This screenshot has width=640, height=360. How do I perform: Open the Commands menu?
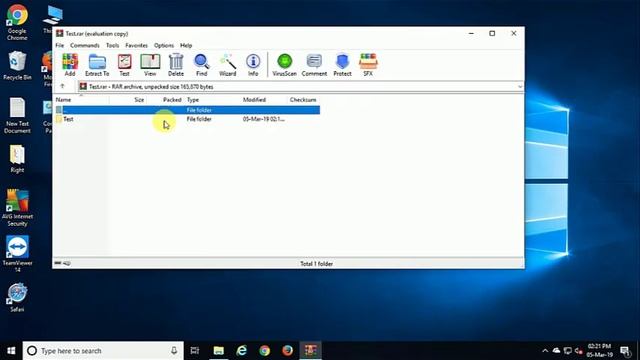coord(84,45)
